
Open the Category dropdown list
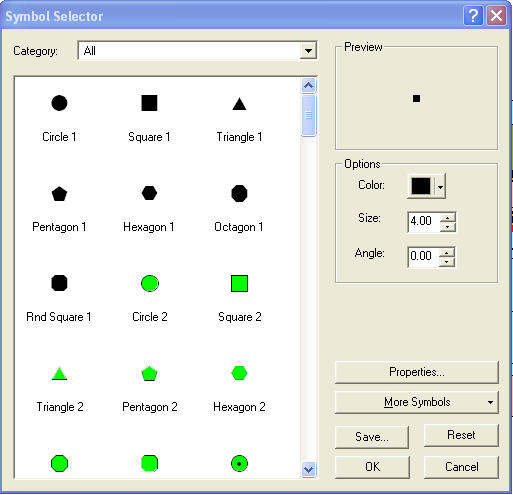308,51
